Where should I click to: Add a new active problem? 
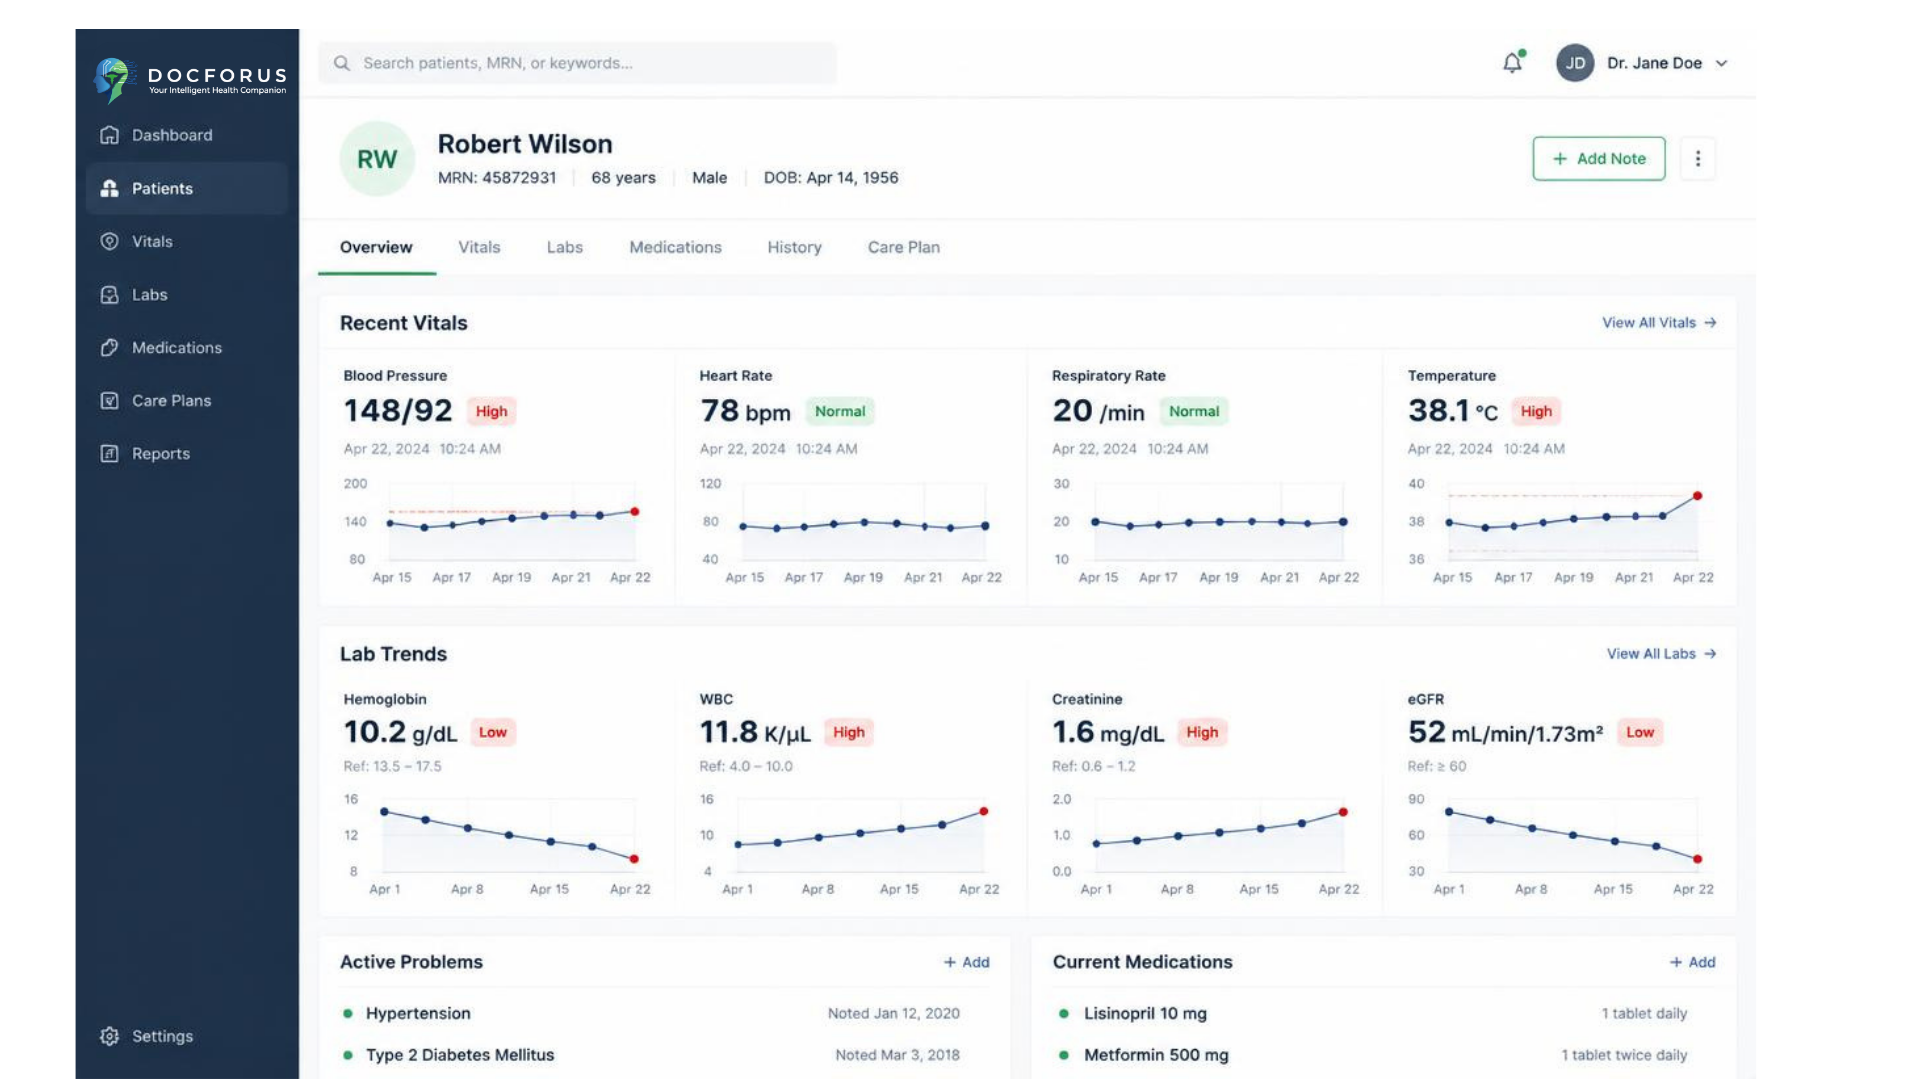(966, 962)
